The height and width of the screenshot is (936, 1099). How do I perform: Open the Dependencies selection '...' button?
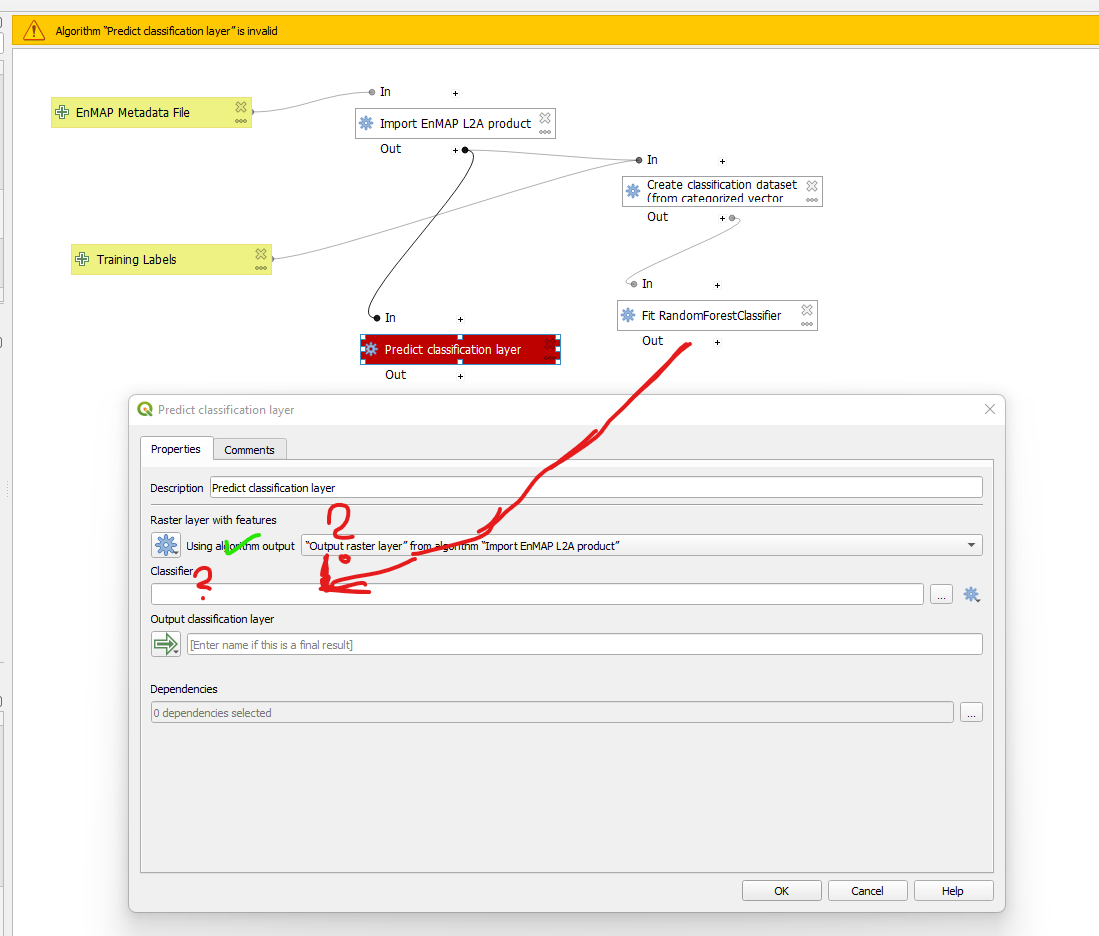click(971, 711)
